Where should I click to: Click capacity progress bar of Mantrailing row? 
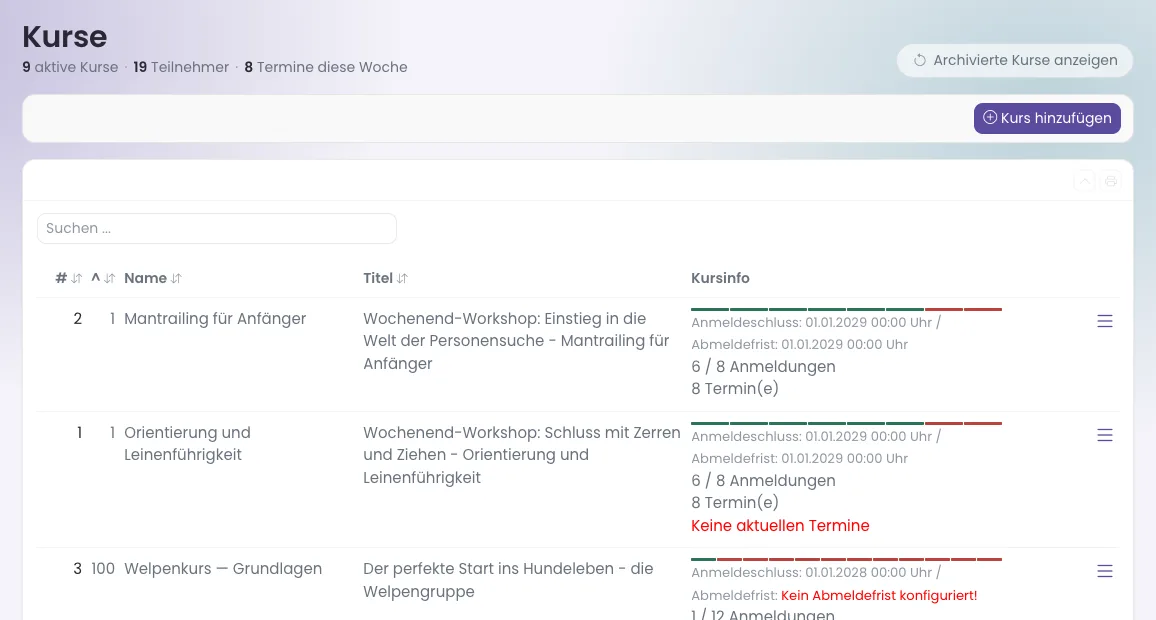[x=846, y=309]
